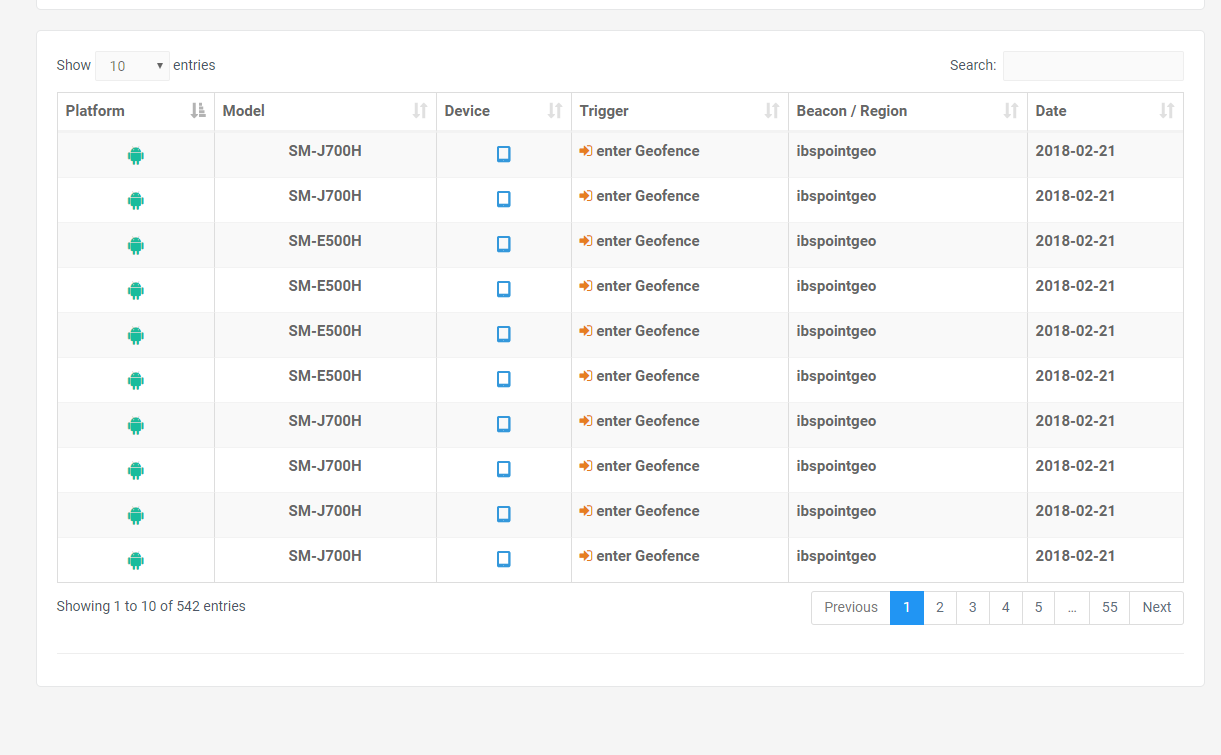Viewport: 1221px width, 755px height.
Task: Click the "Beacon / Region" header label
Action: (x=852, y=111)
